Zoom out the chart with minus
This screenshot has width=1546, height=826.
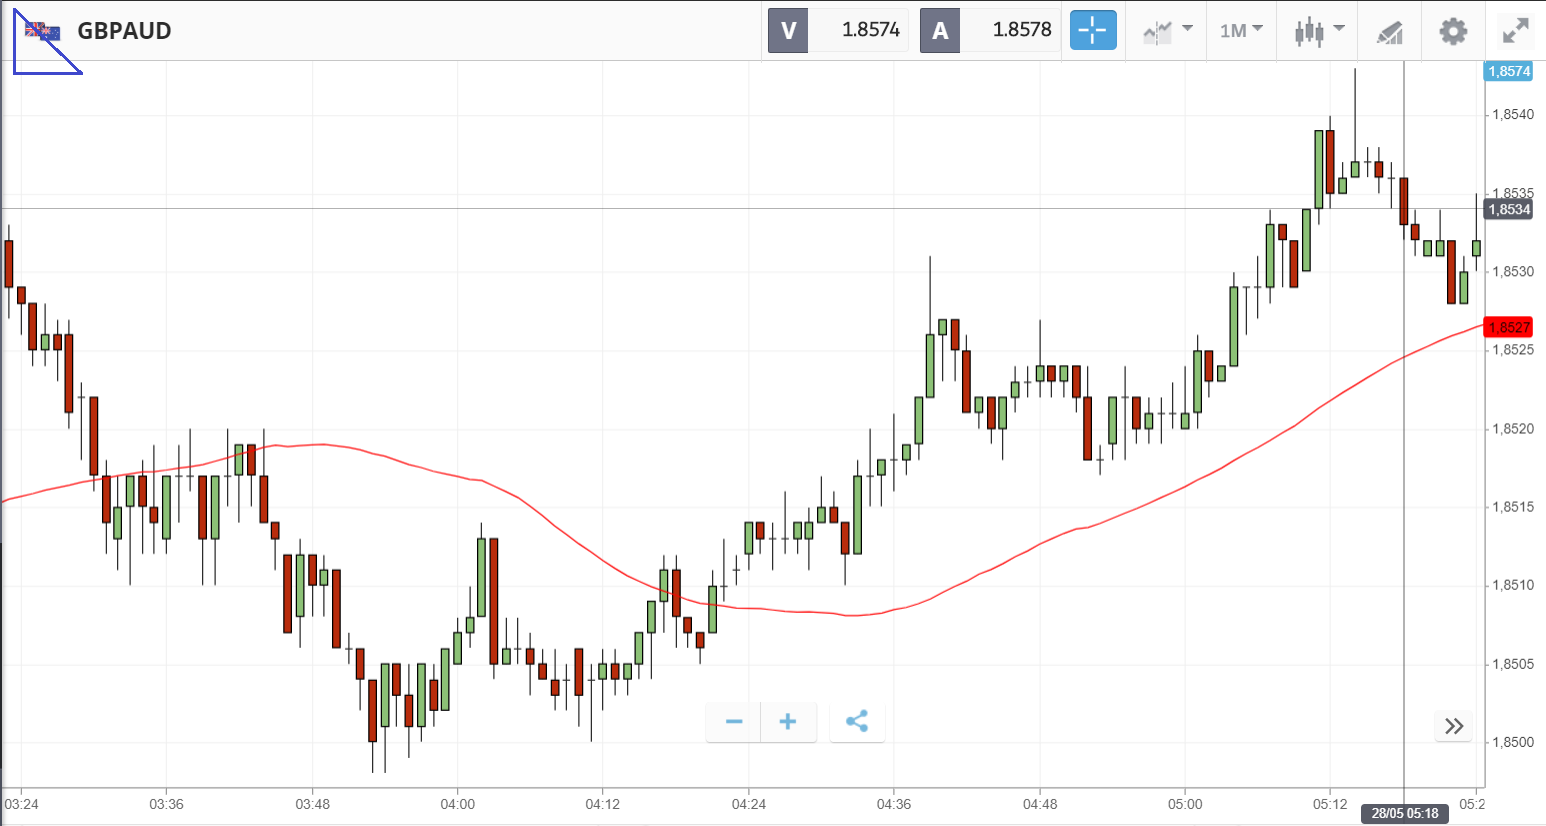point(734,722)
